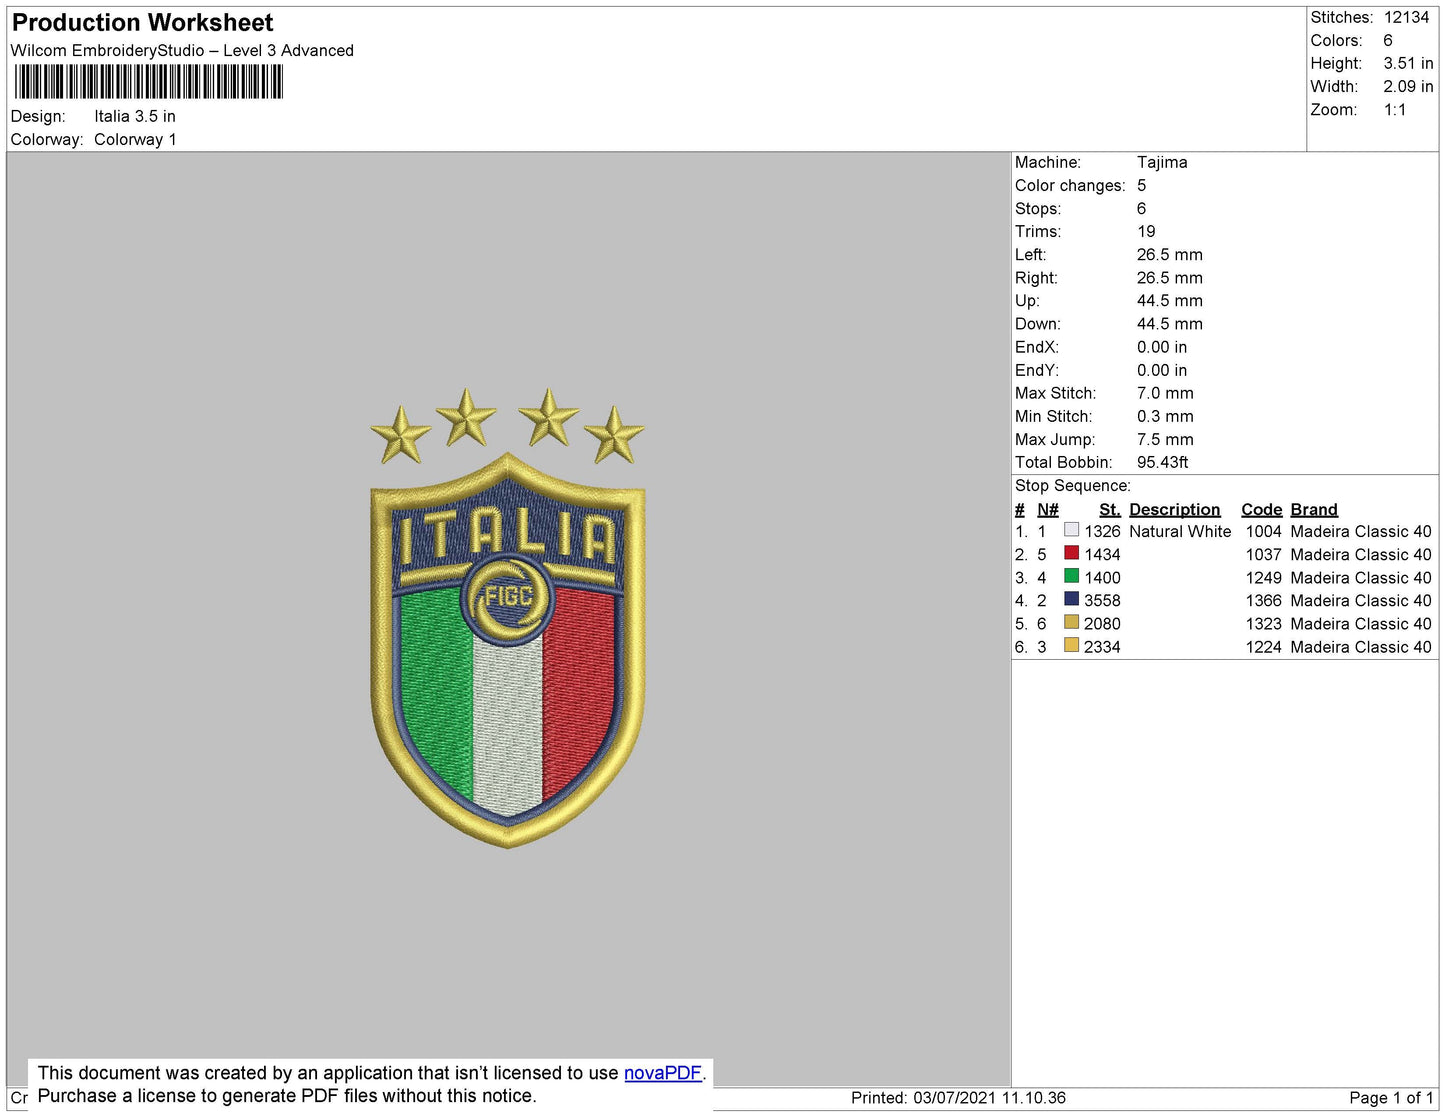1445x1117 pixels.
Task: Click the 'Page 1 of 1' footer
Action: 1391,1097
